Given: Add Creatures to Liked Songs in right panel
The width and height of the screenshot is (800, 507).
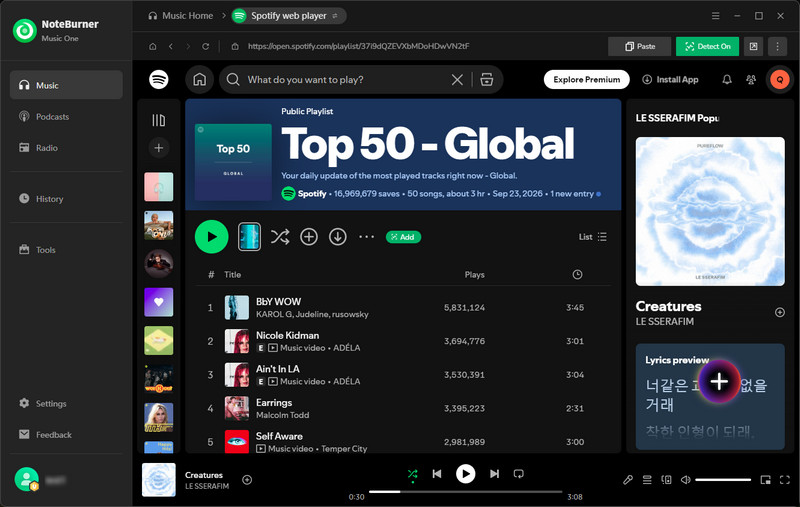Looking at the screenshot, I should 780,312.
